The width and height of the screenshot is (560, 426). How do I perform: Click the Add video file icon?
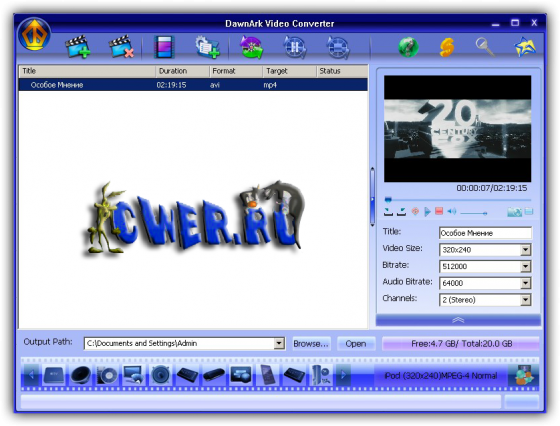[x=78, y=47]
